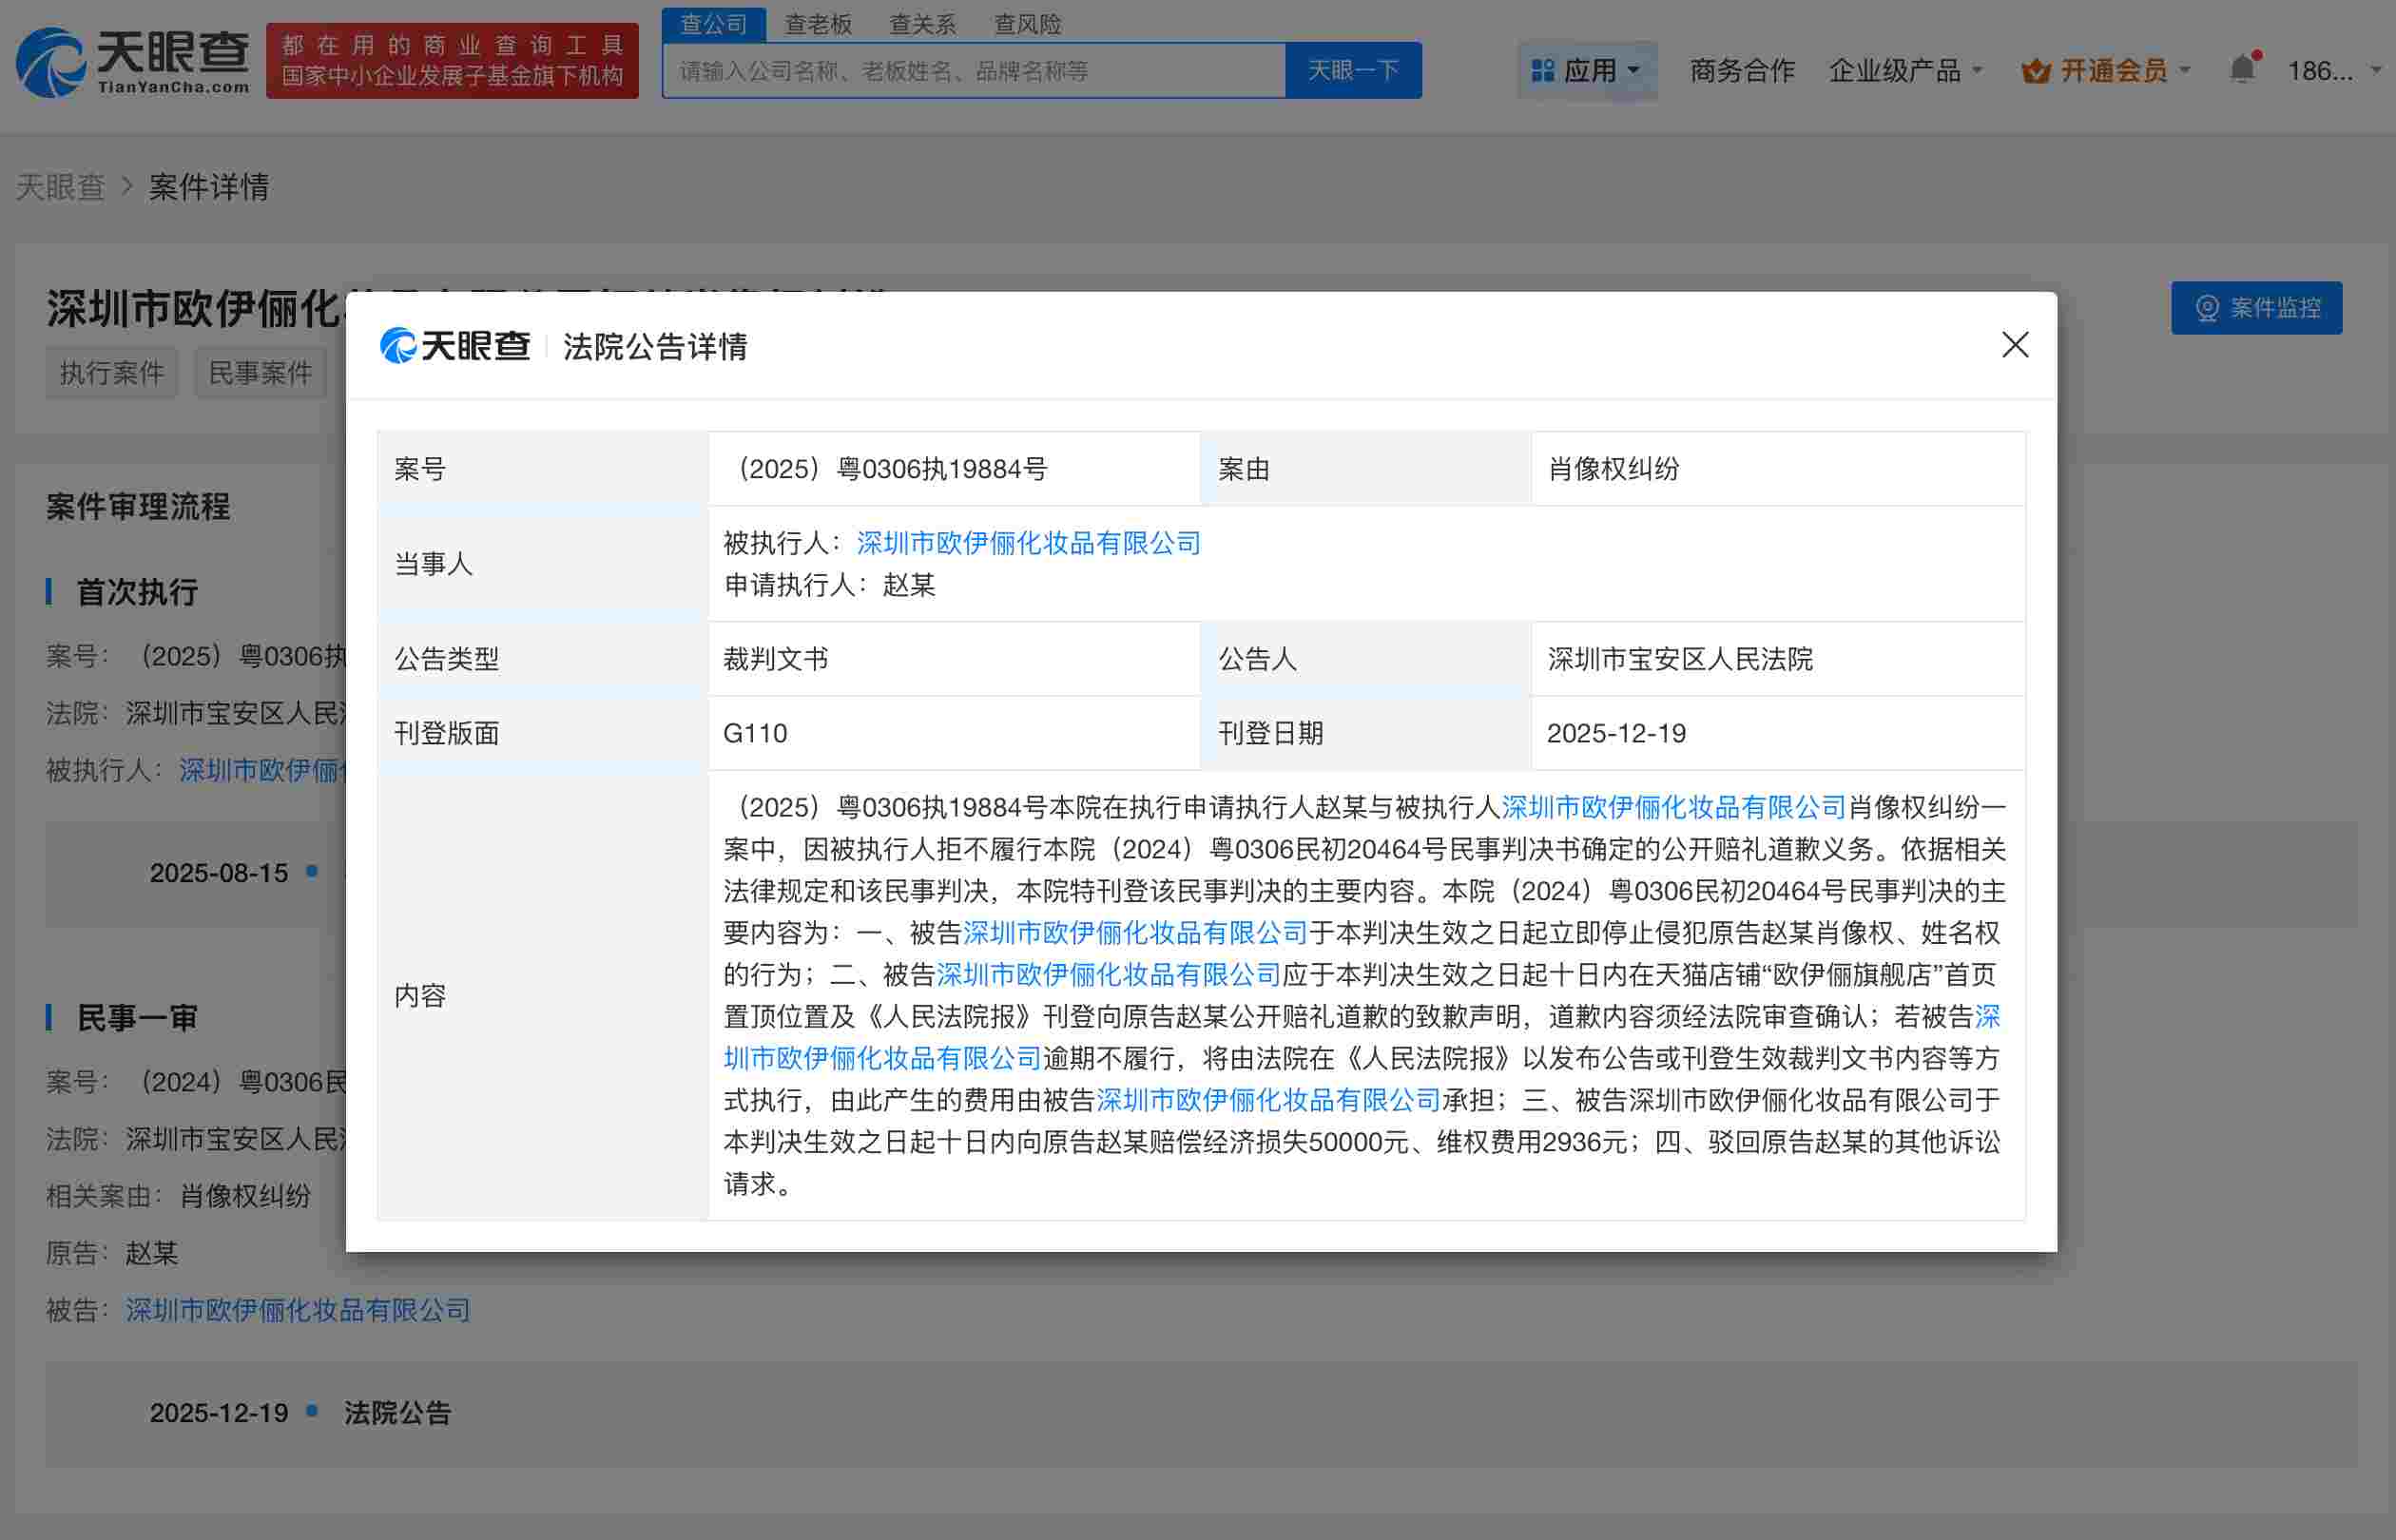The image size is (2396, 1540).
Task: Click the monitor icon on the 案件监控 button
Action: point(2207,308)
